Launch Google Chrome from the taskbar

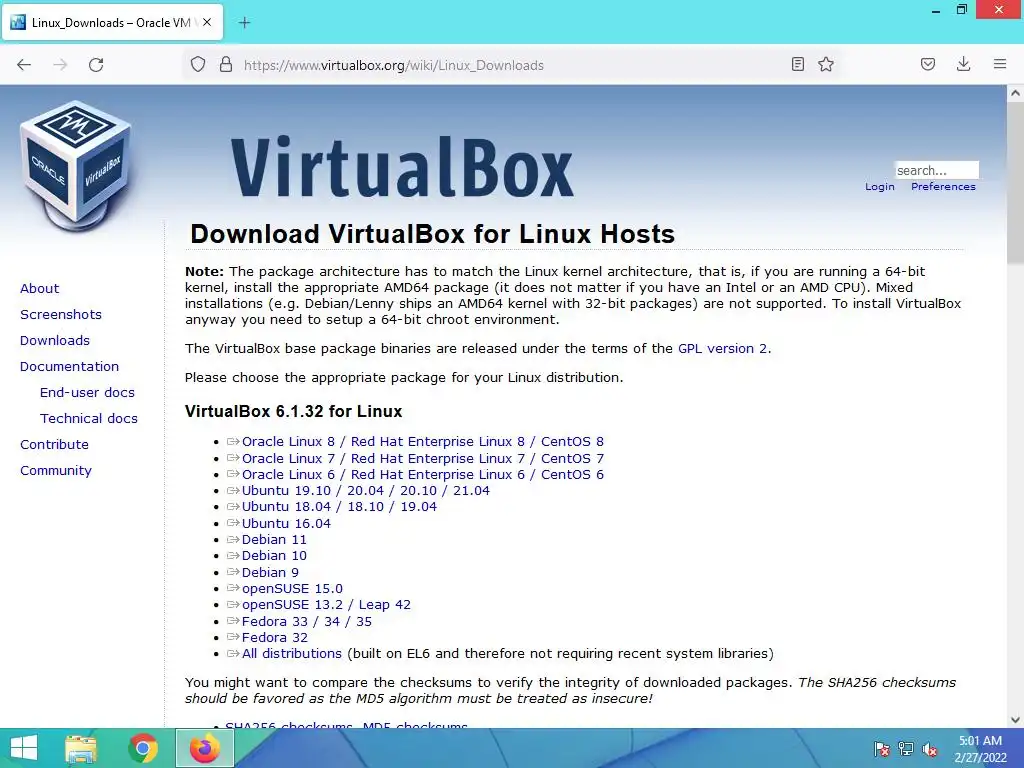(x=143, y=748)
